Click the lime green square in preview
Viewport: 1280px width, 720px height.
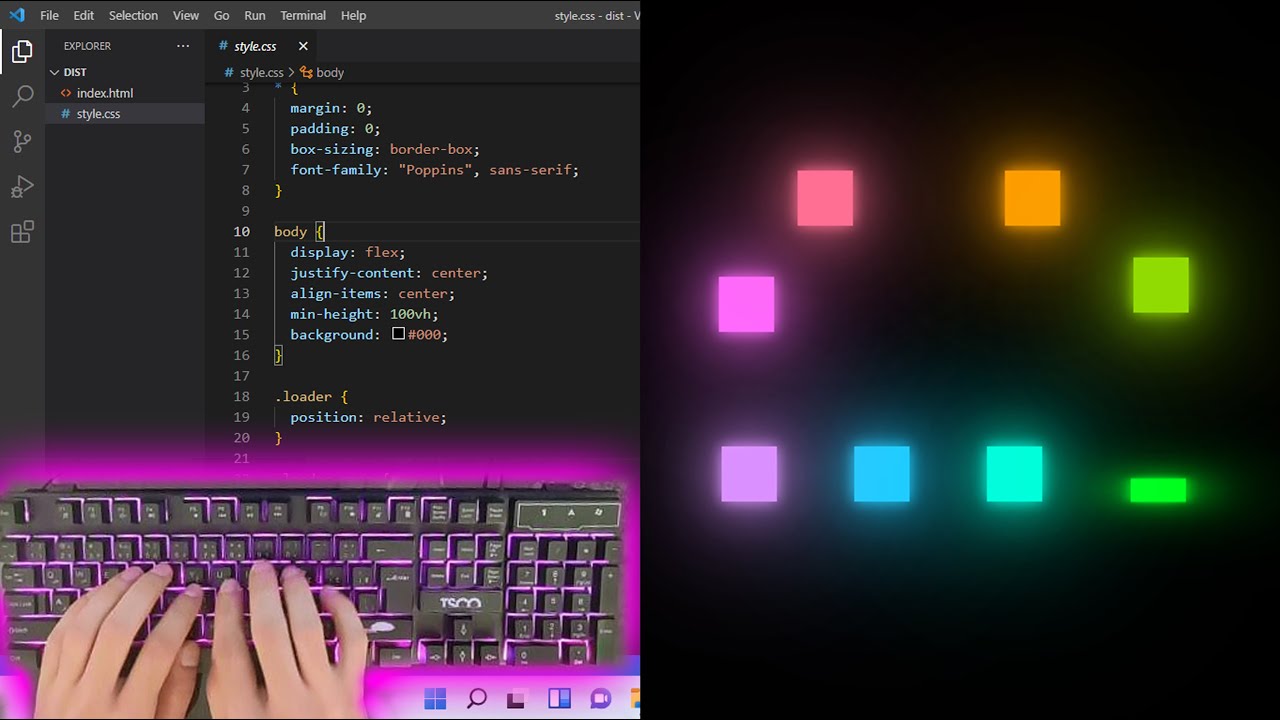click(x=1161, y=285)
